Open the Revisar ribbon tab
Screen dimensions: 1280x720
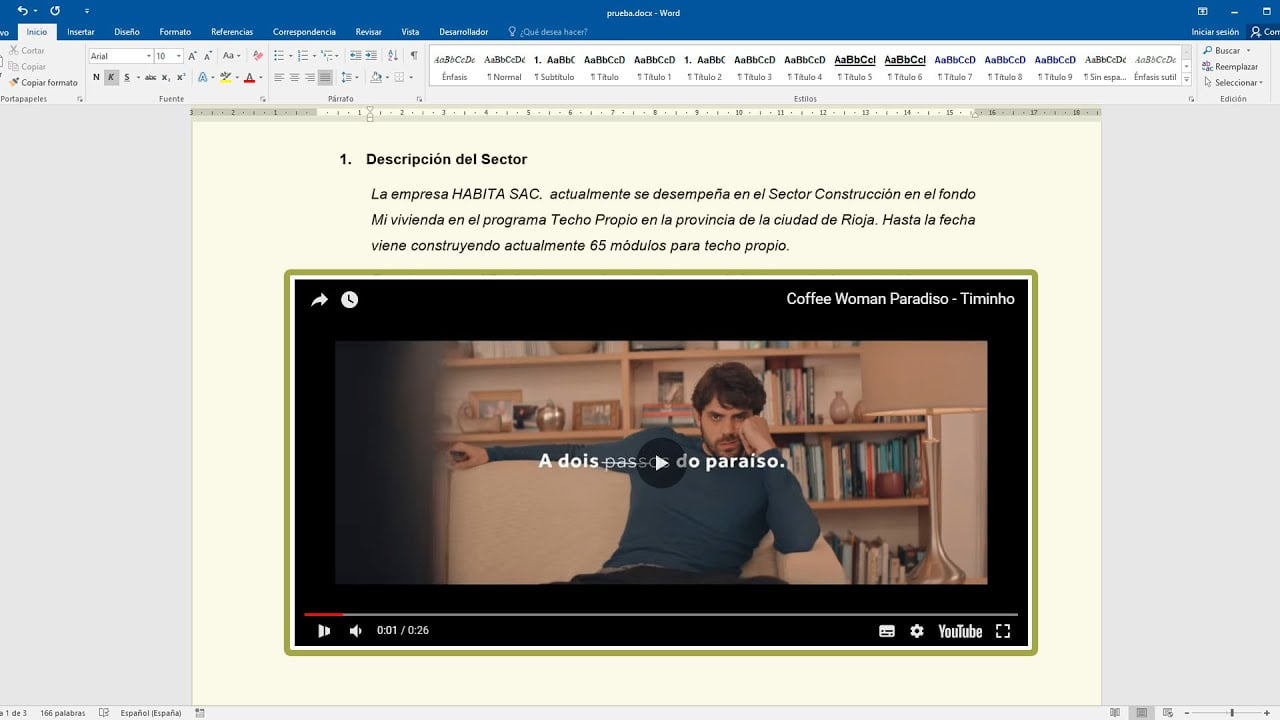pos(368,32)
